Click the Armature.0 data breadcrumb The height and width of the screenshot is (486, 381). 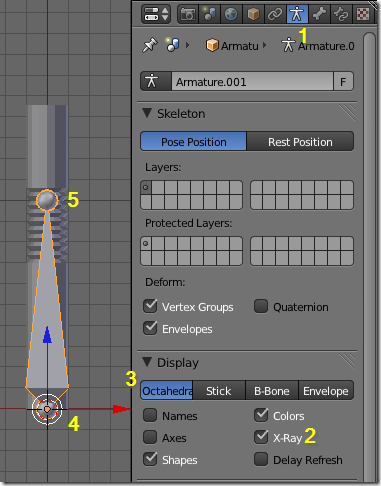tap(318, 46)
